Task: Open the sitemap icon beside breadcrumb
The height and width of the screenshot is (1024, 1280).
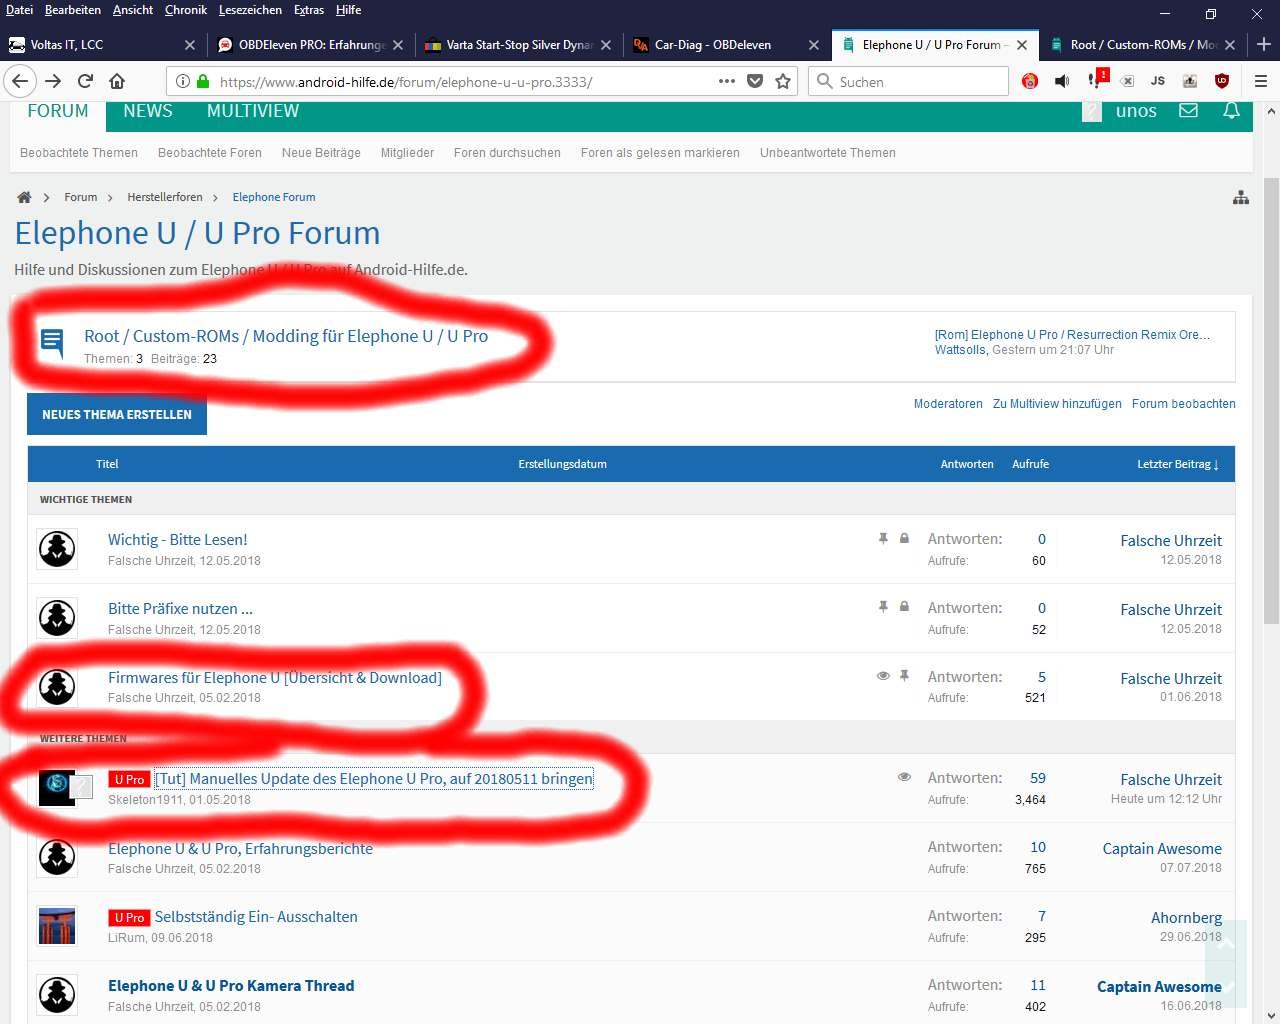Action: tap(1241, 197)
